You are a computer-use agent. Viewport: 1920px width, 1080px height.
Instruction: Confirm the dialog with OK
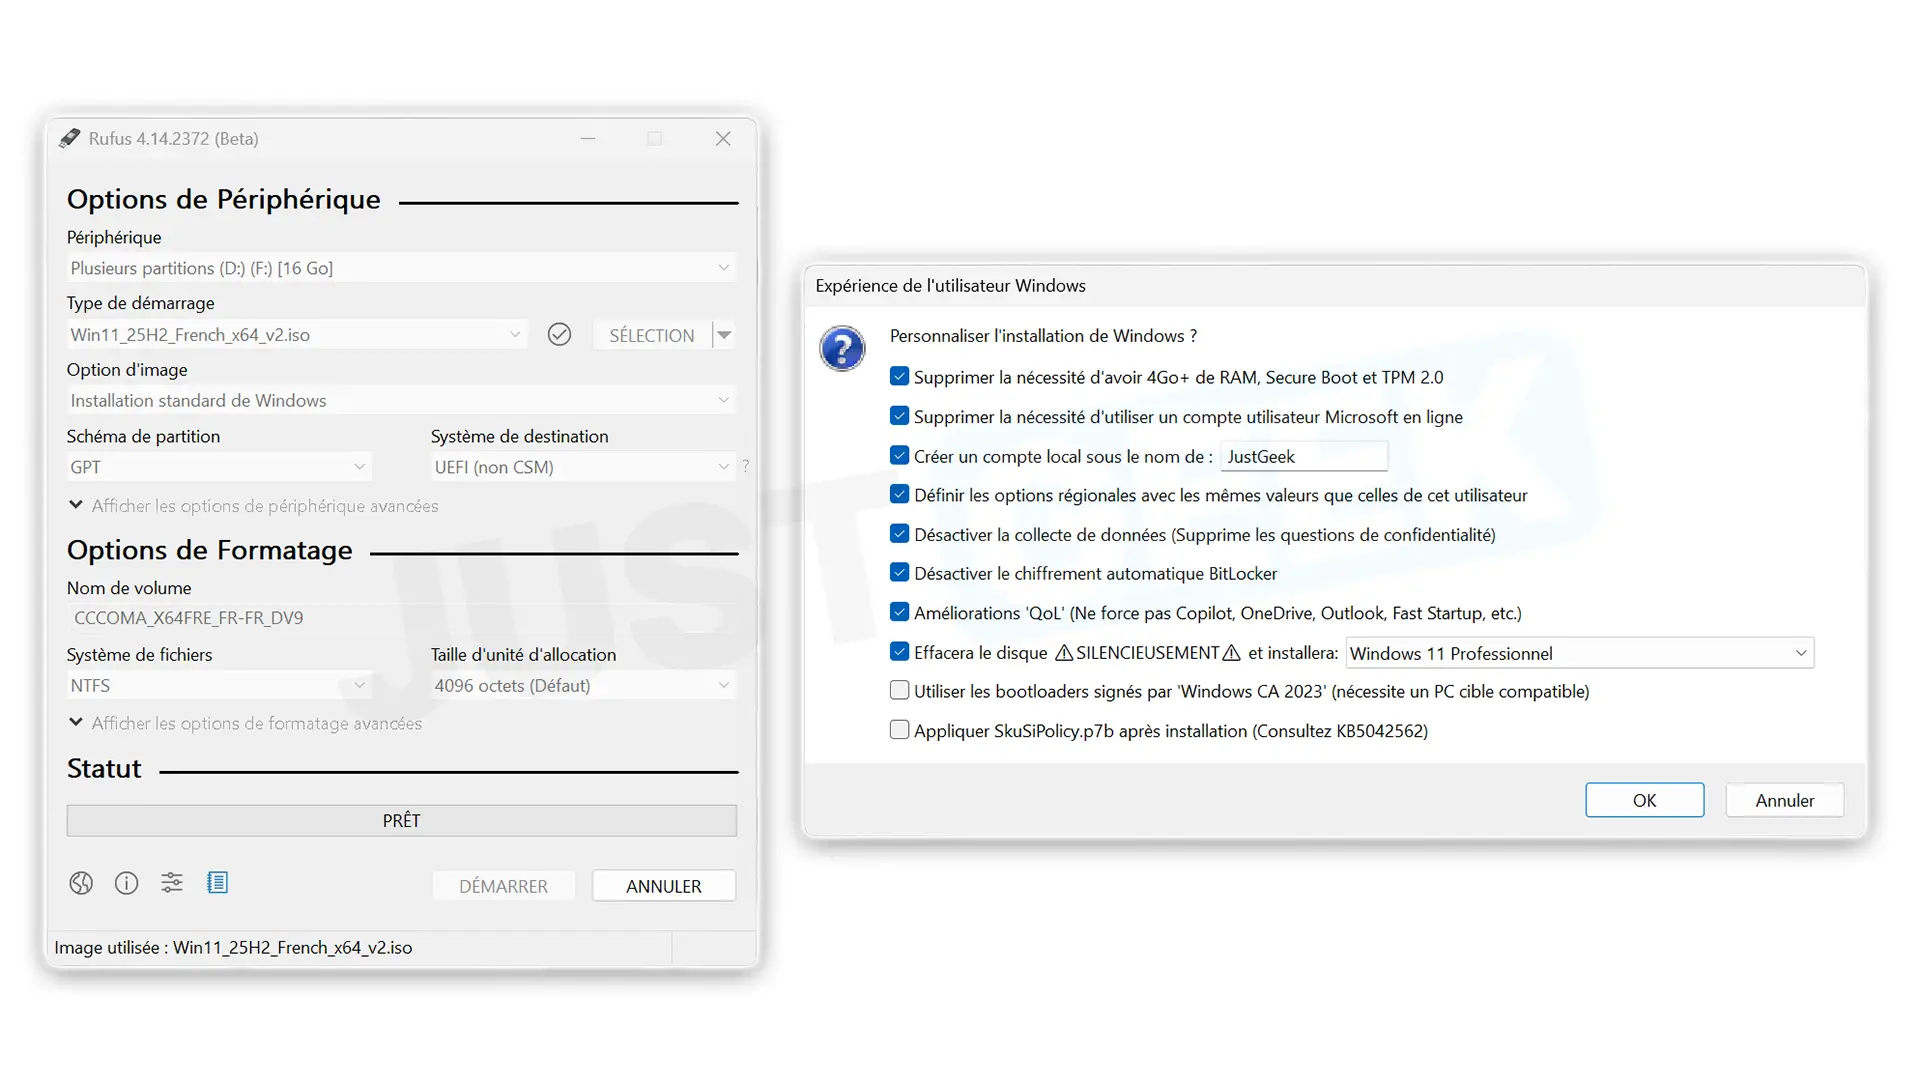click(x=1644, y=800)
